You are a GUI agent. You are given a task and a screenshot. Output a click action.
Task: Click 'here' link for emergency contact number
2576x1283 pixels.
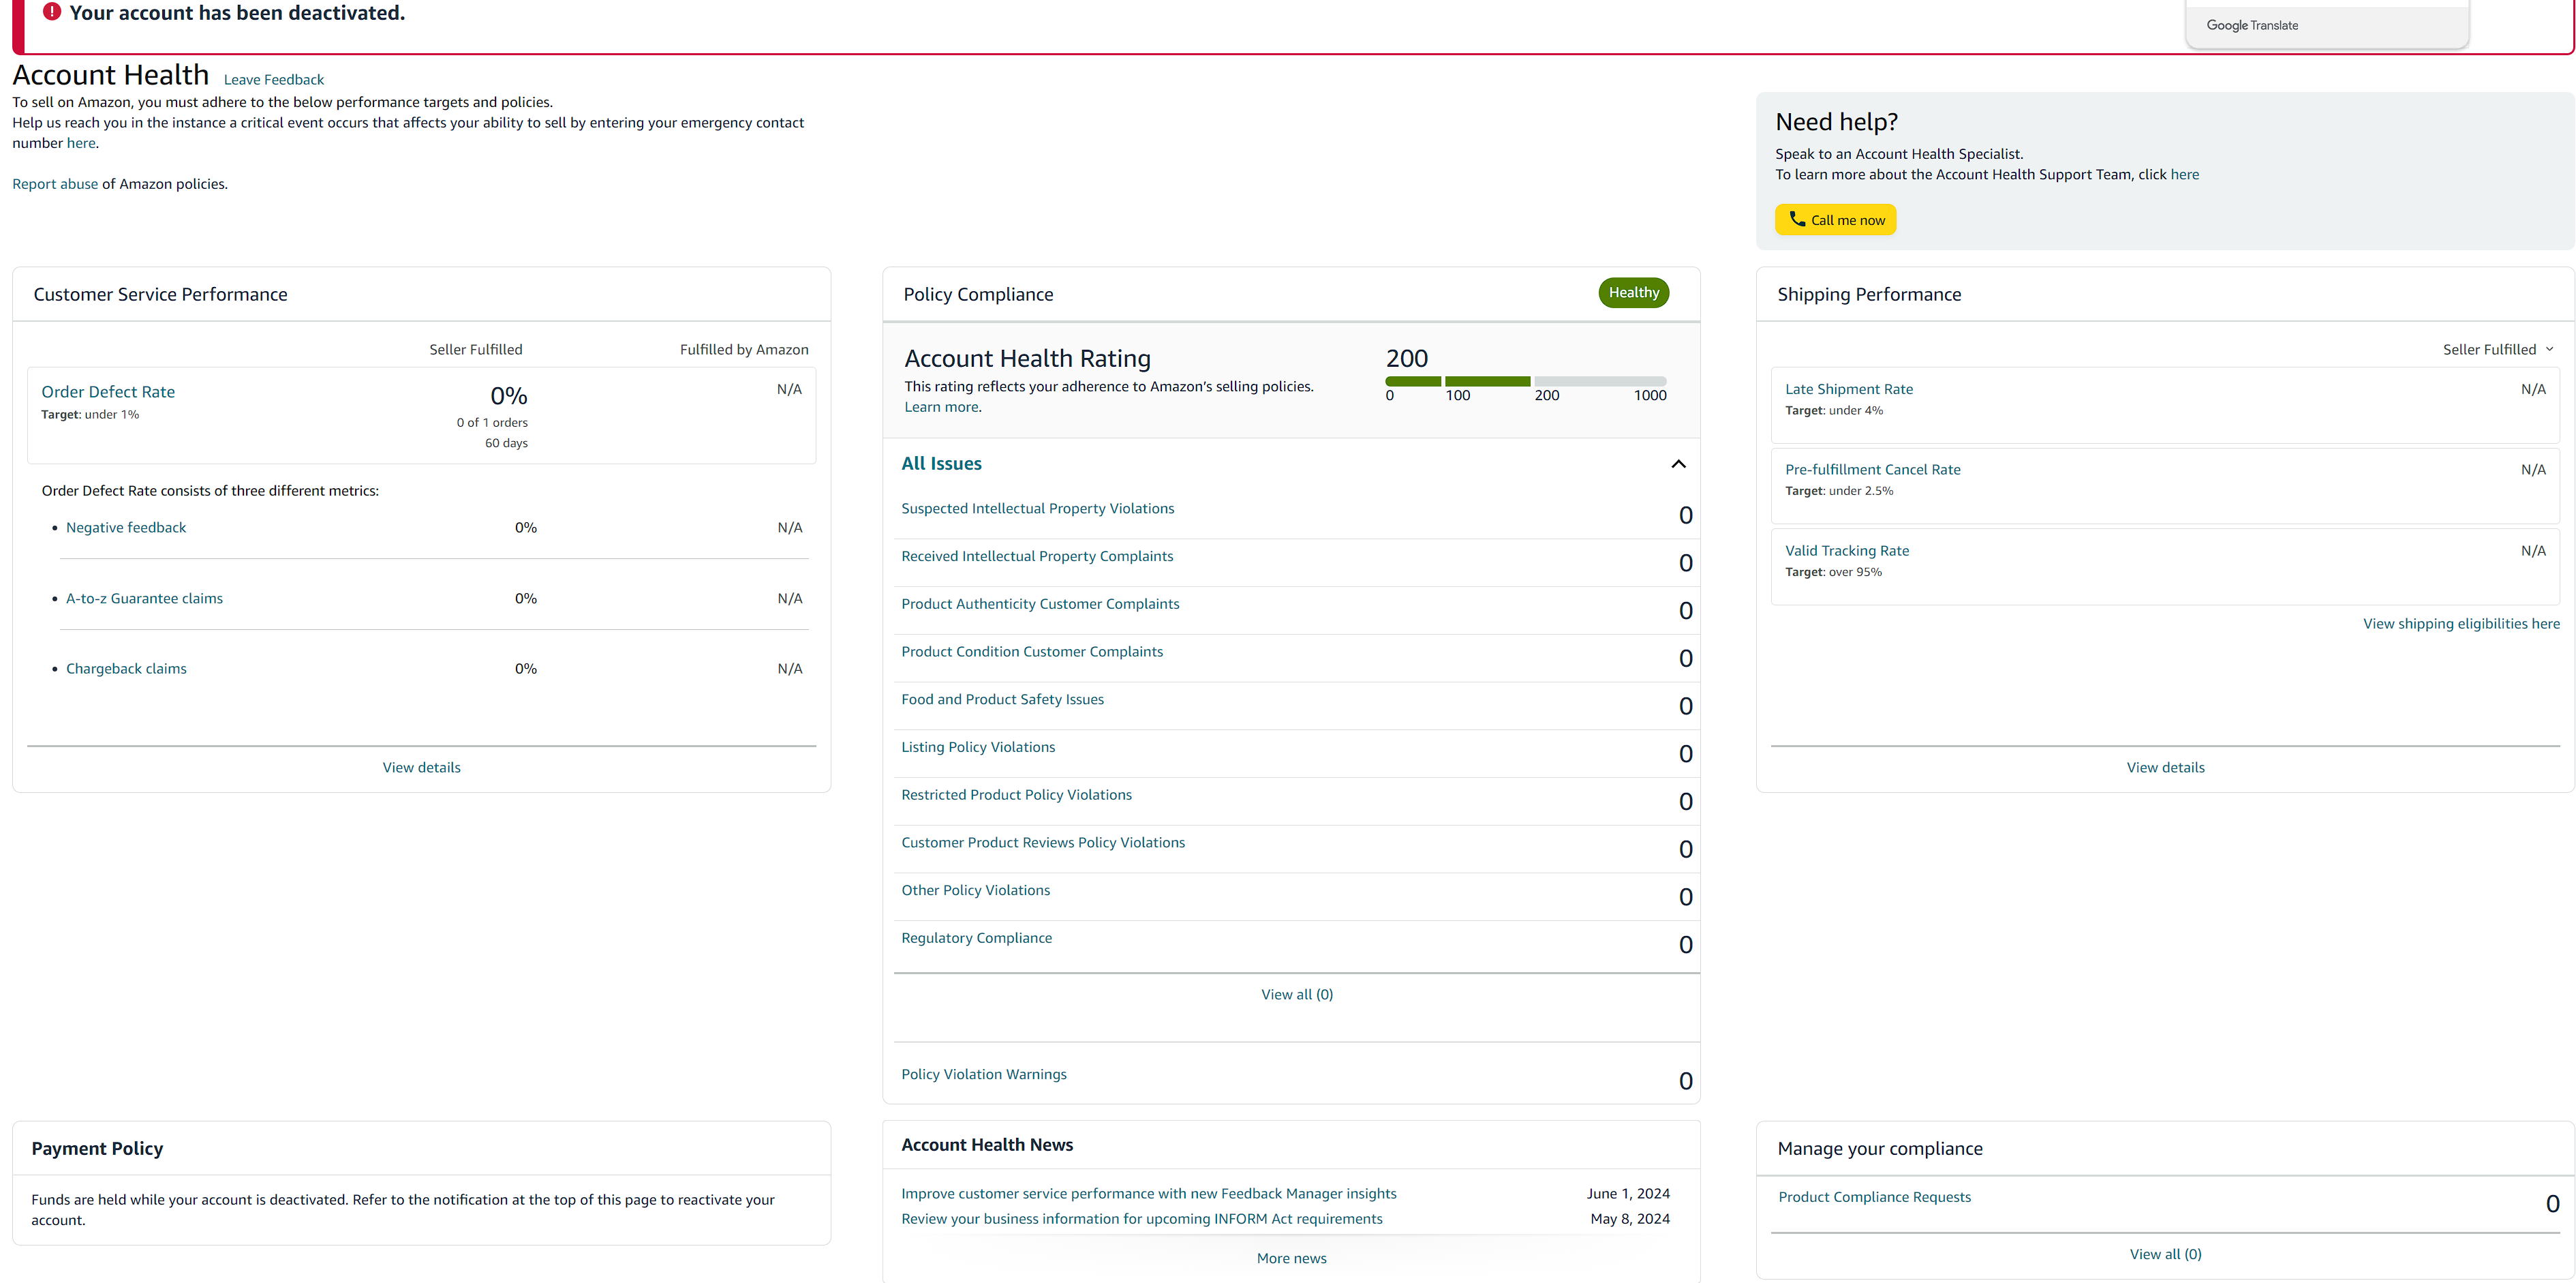click(81, 143)
